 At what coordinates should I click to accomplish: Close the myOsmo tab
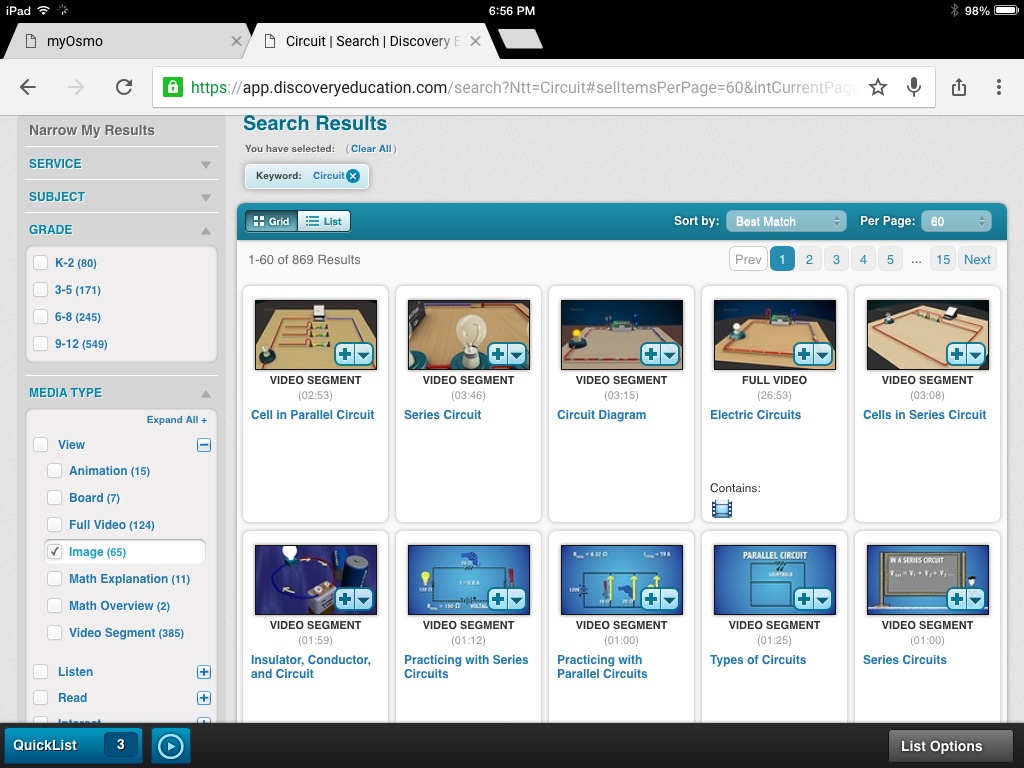pos(236,41)
